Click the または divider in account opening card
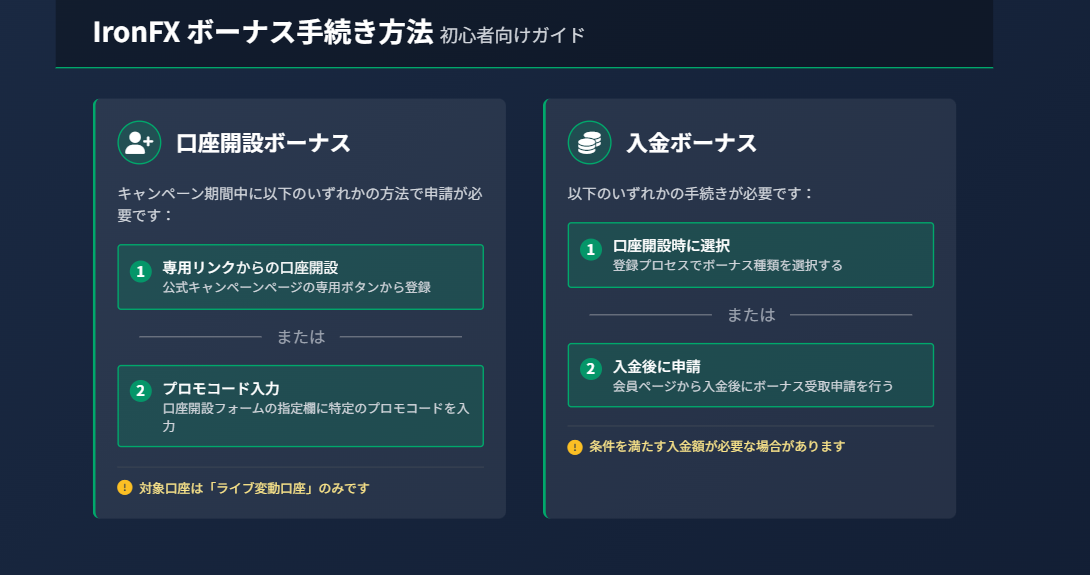Viewport: 1090px width, 575px height. click(x=300, y=337)
